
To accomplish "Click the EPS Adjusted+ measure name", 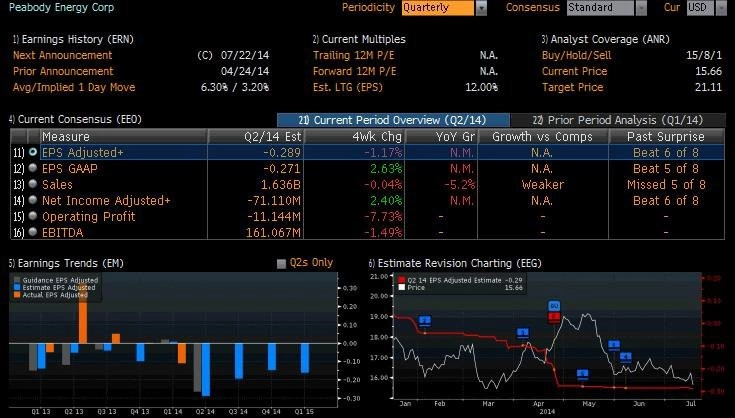I will (82, 152).
